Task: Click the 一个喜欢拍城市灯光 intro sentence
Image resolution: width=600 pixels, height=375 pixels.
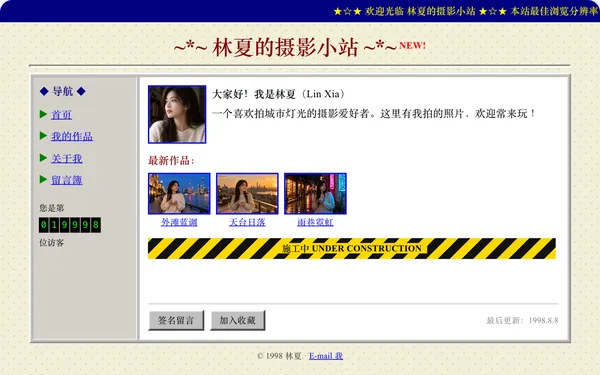Action: (373, 114)
